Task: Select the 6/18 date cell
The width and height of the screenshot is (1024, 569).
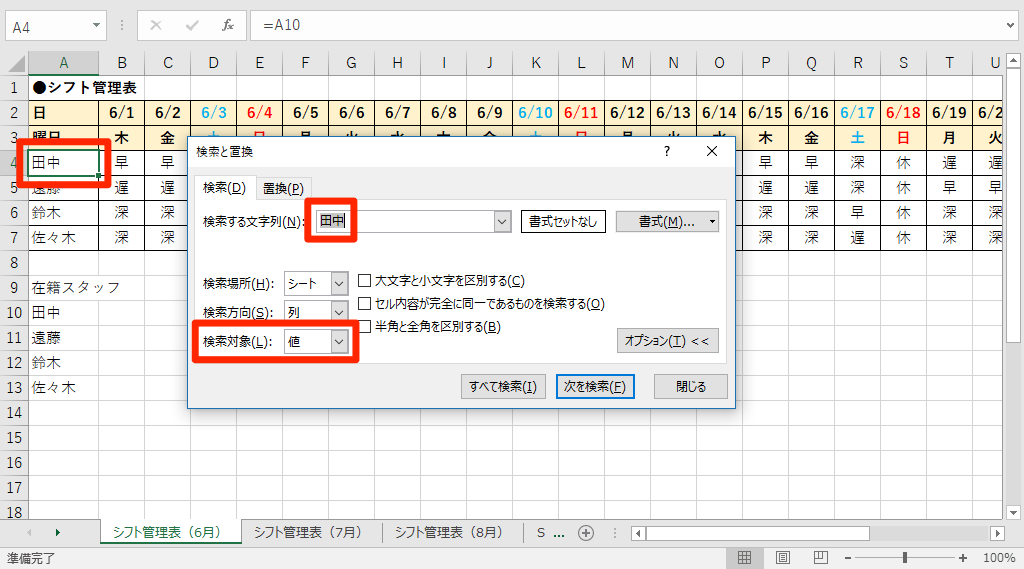Action: (903, 112)
